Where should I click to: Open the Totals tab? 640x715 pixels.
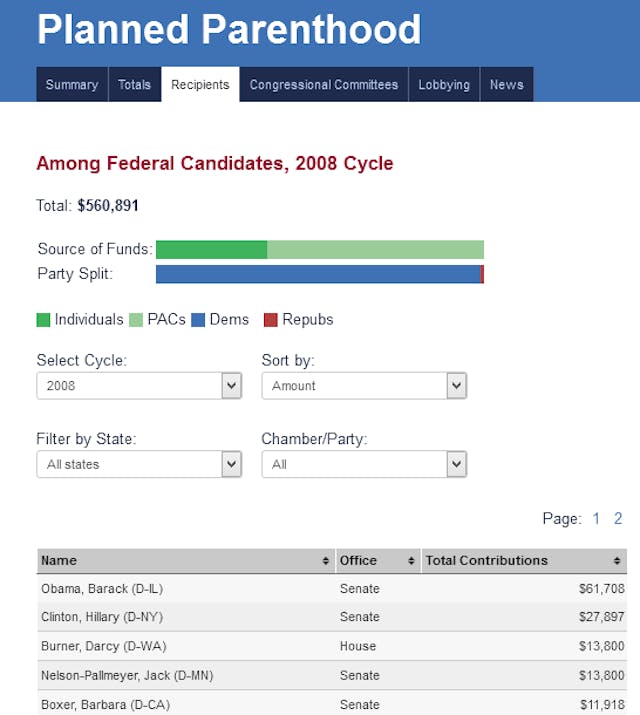(134, 85)
